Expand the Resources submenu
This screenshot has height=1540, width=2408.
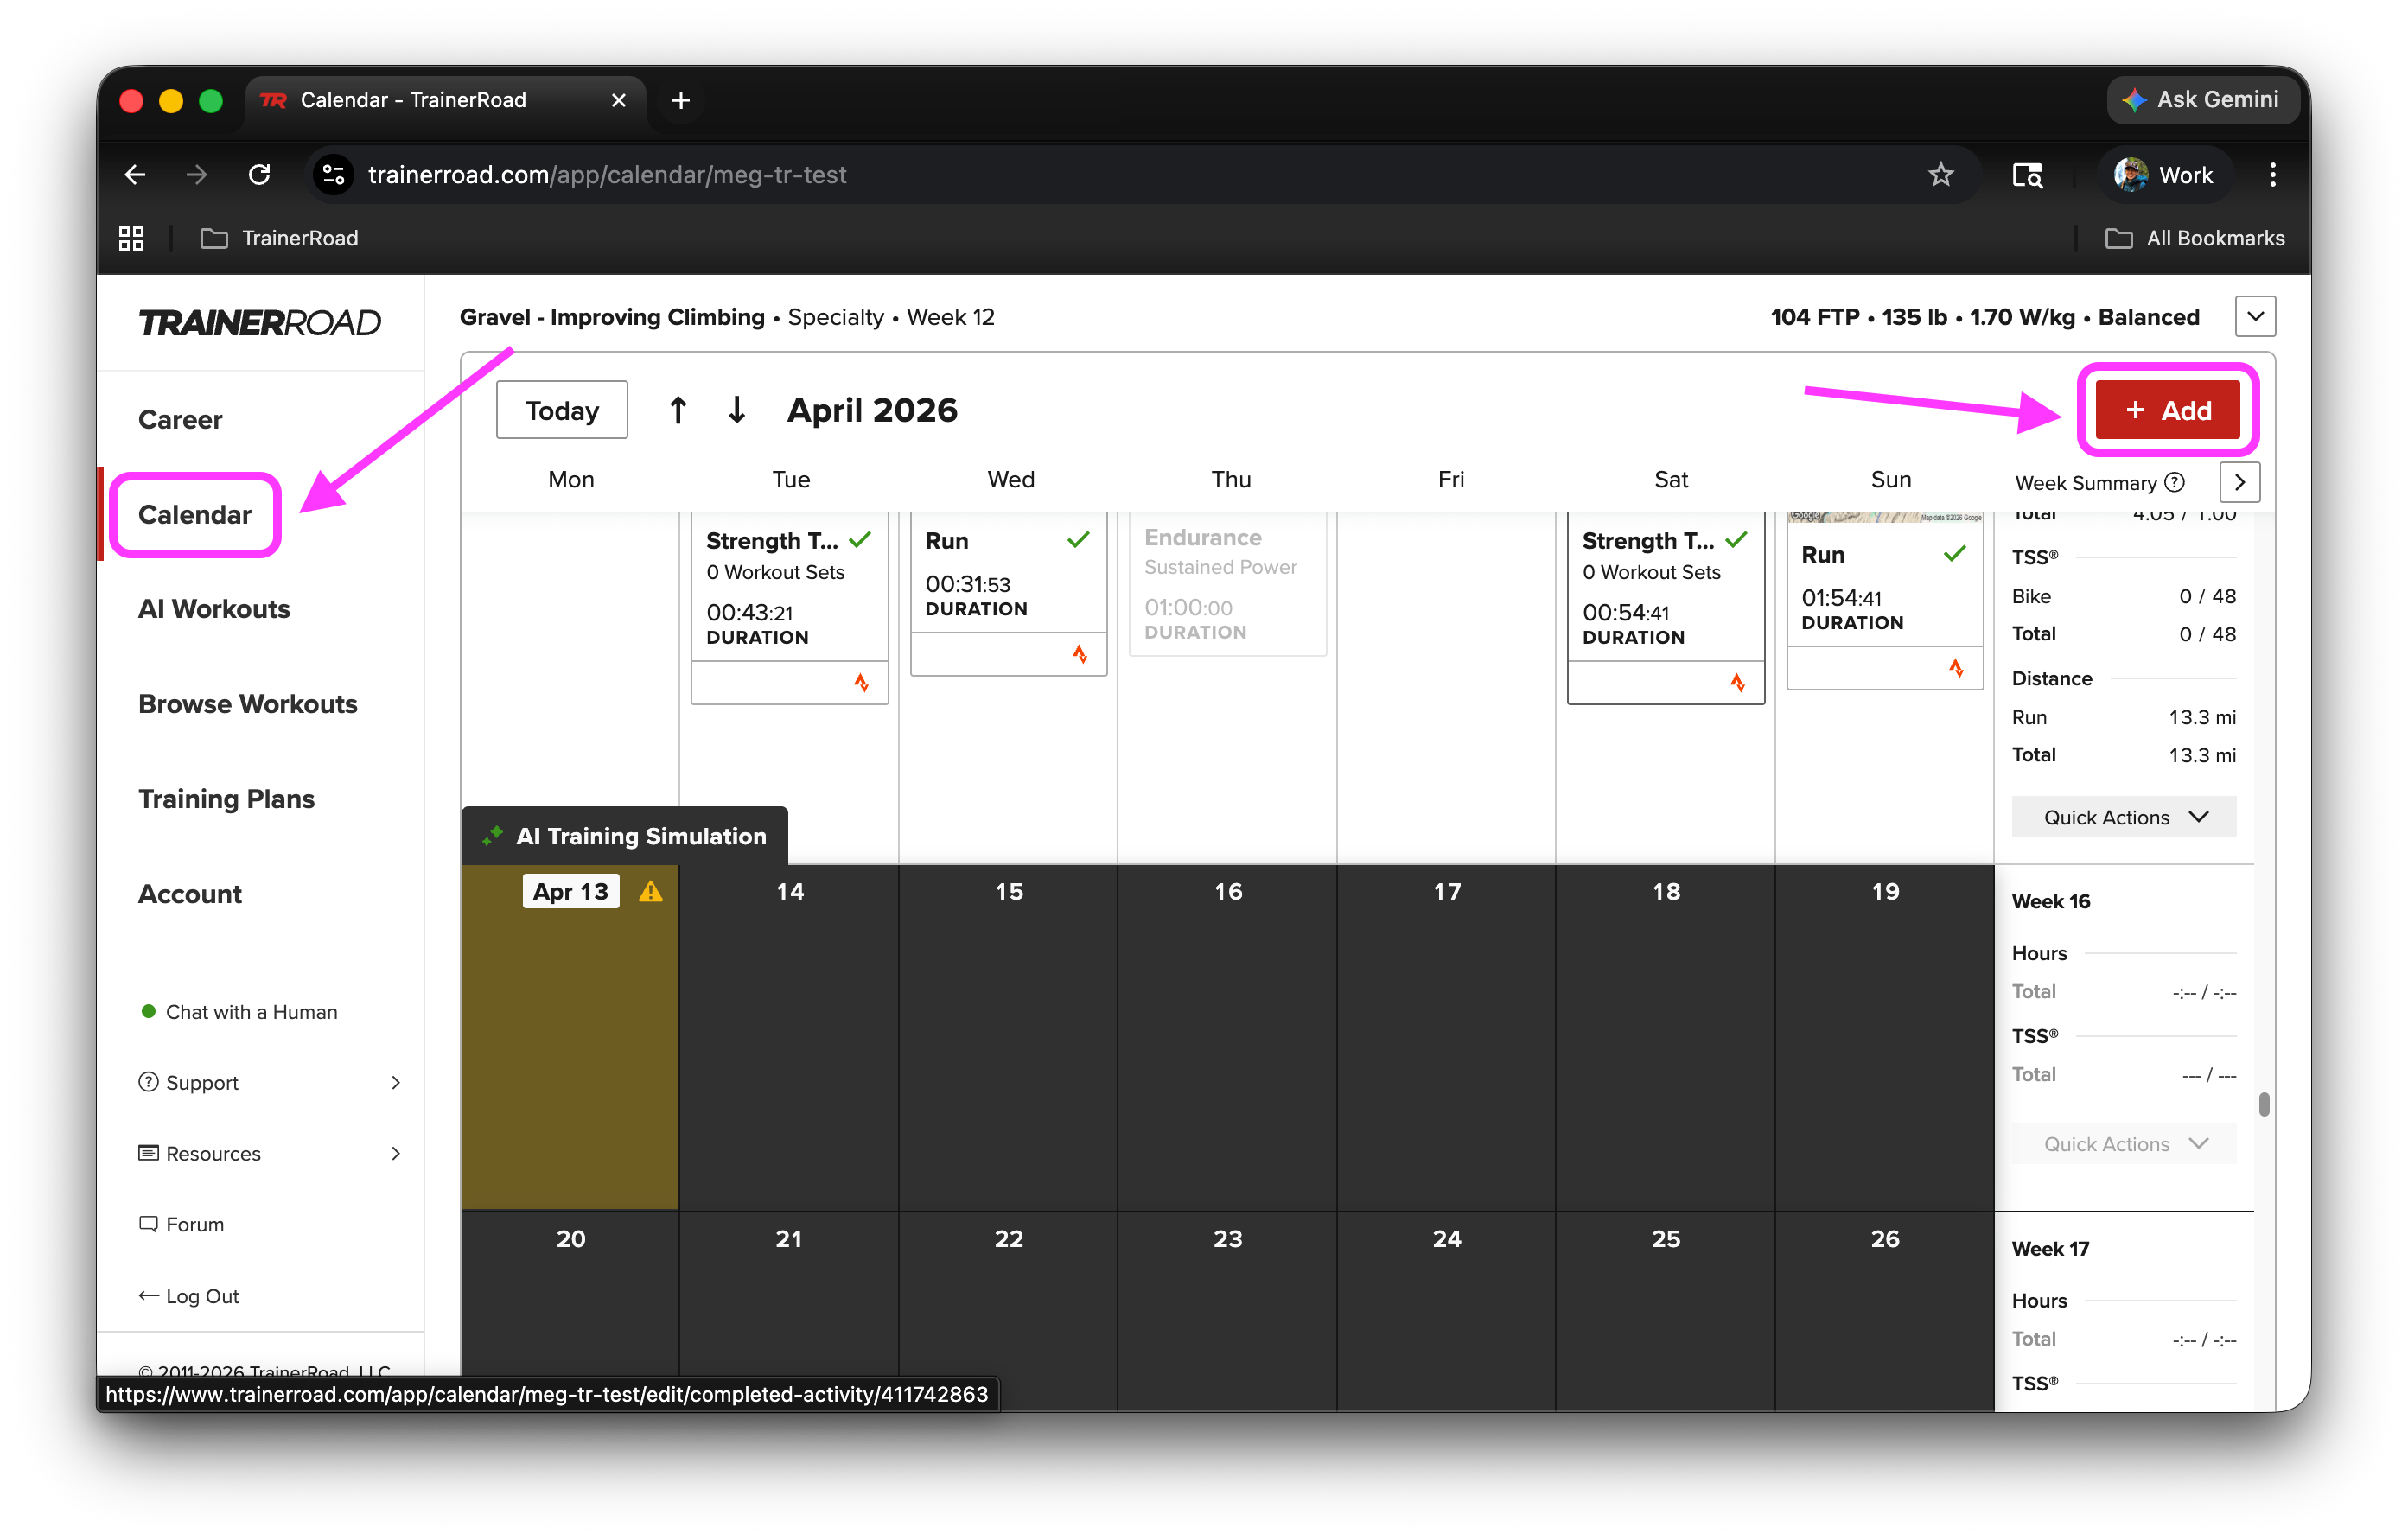click(x=396, y=1154)
